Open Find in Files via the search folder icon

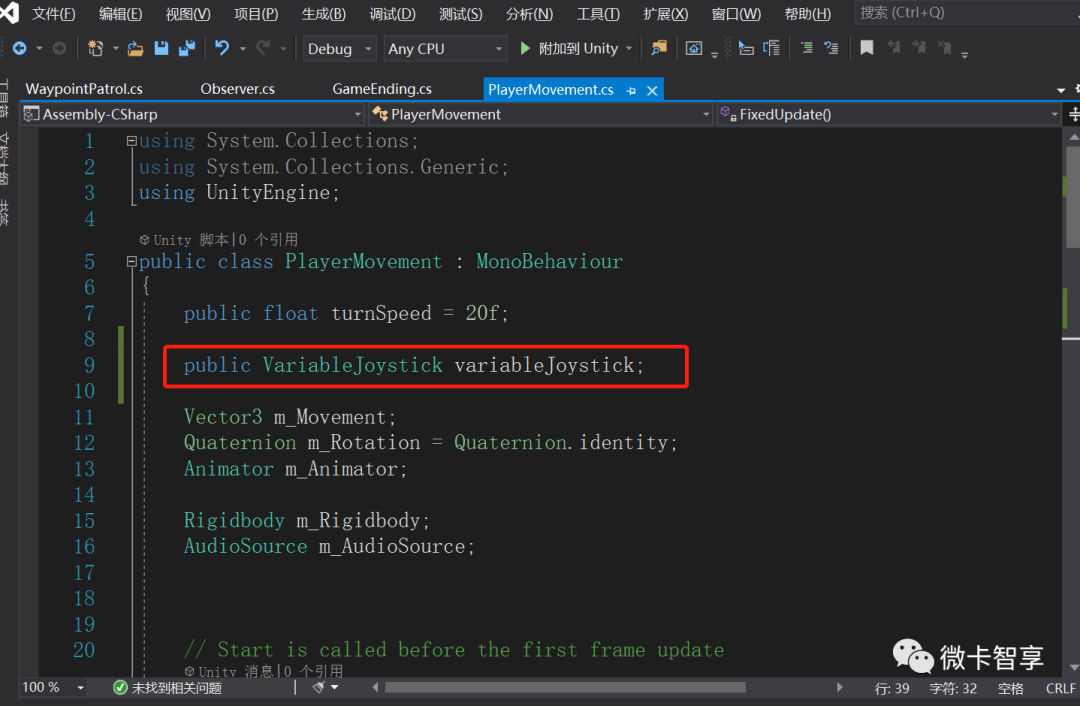(657, 48)
